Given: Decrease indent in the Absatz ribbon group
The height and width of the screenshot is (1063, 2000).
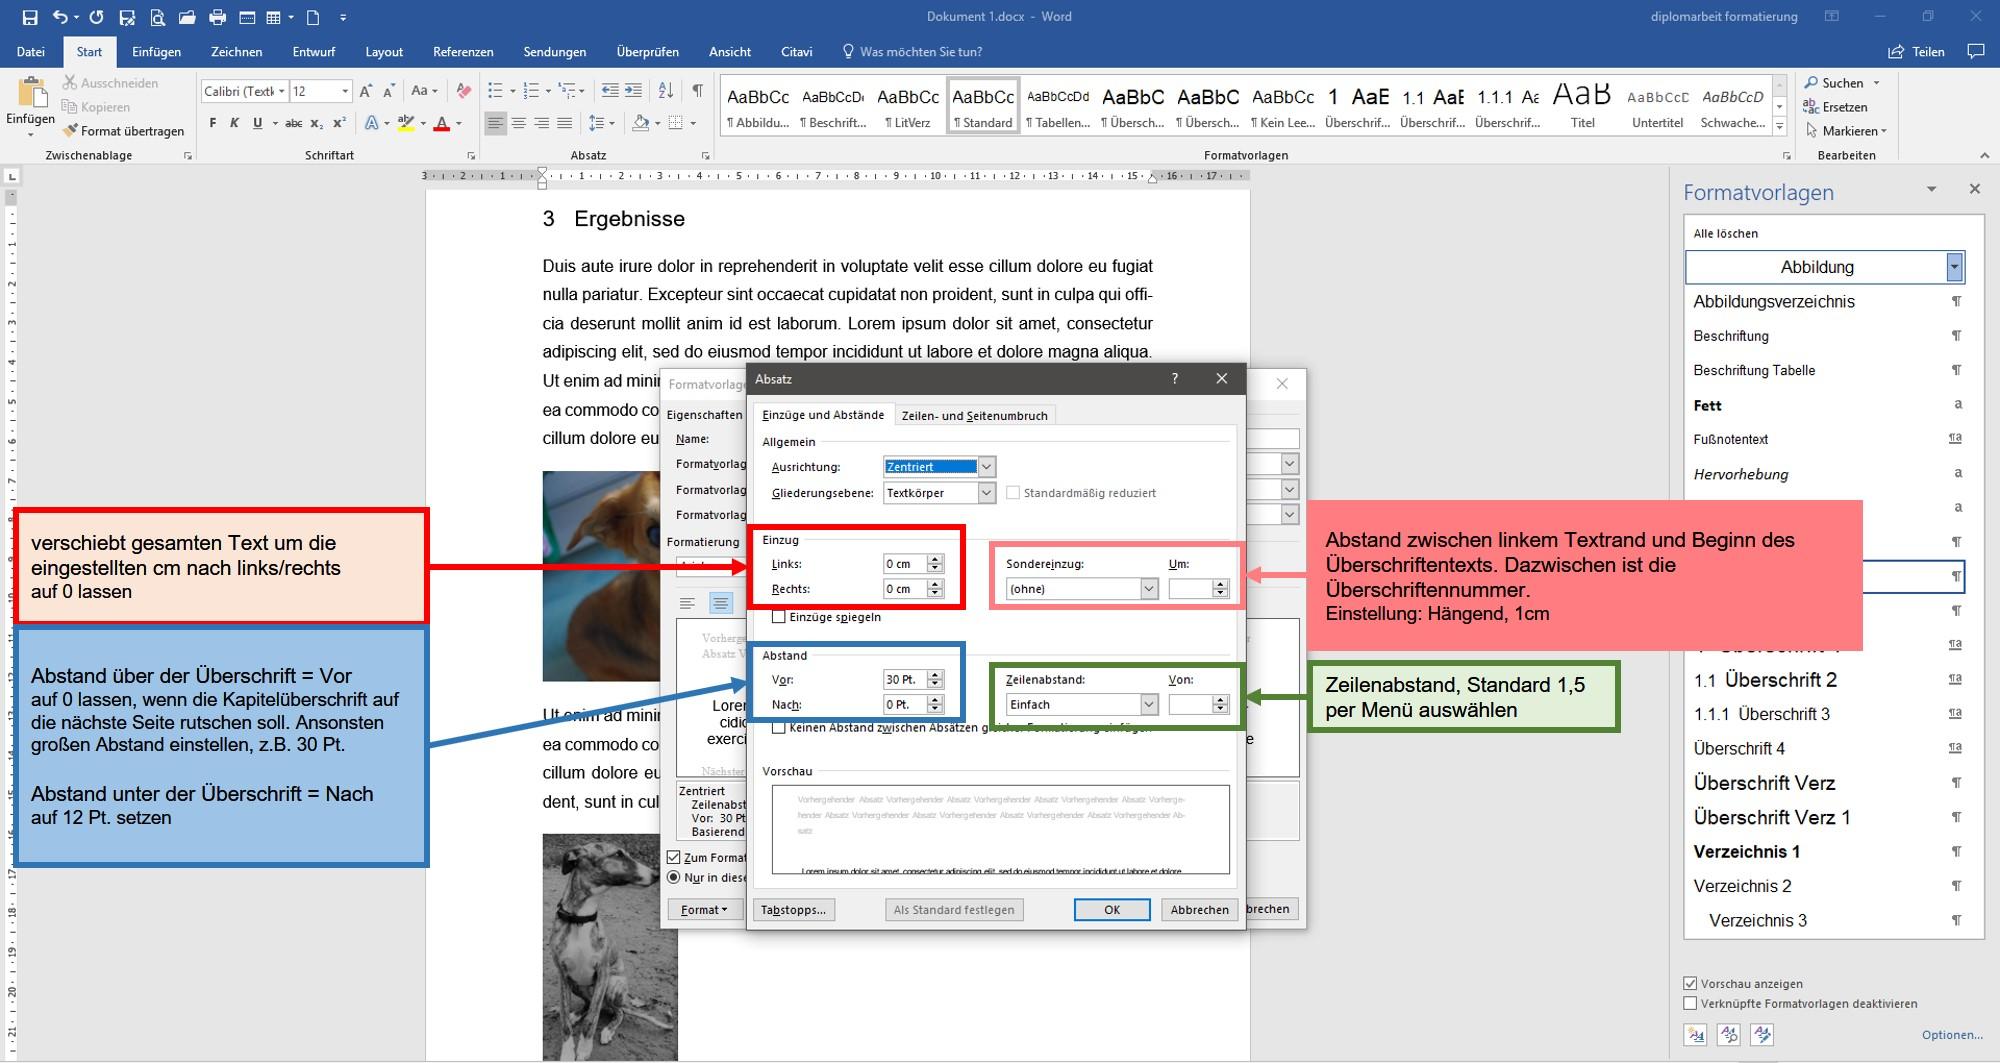Looking at the screenshot, I should click(610, 91).
